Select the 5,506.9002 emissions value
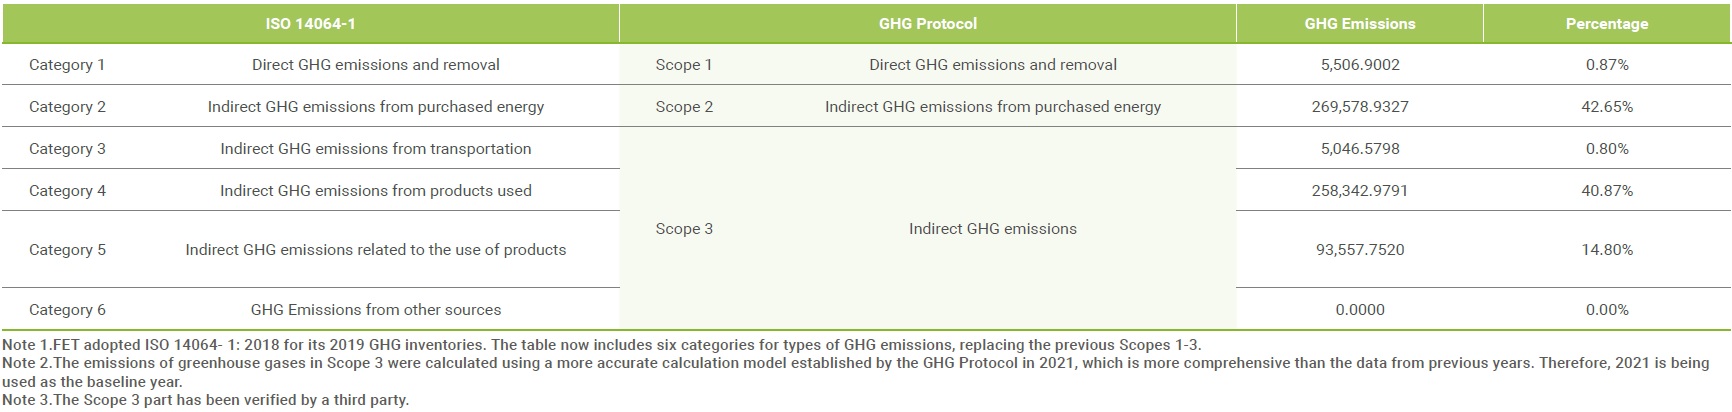The height and width of the screenshot is (412, 1732). click(1360, 65)
